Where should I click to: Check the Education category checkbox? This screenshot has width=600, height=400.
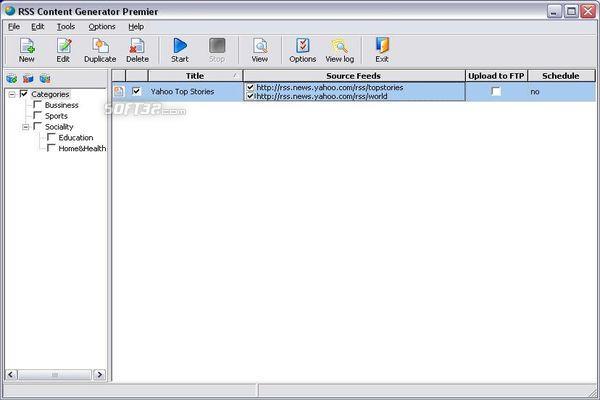51,137
